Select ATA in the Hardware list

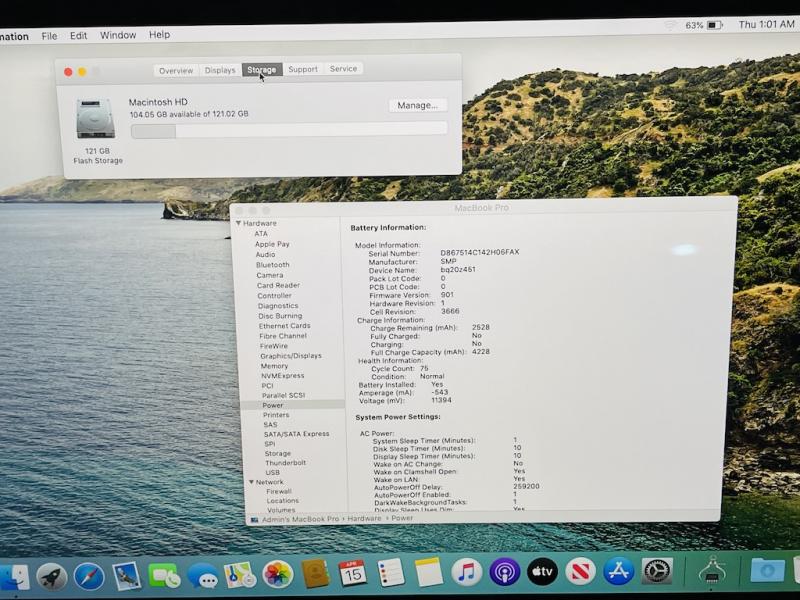[261, 233]
